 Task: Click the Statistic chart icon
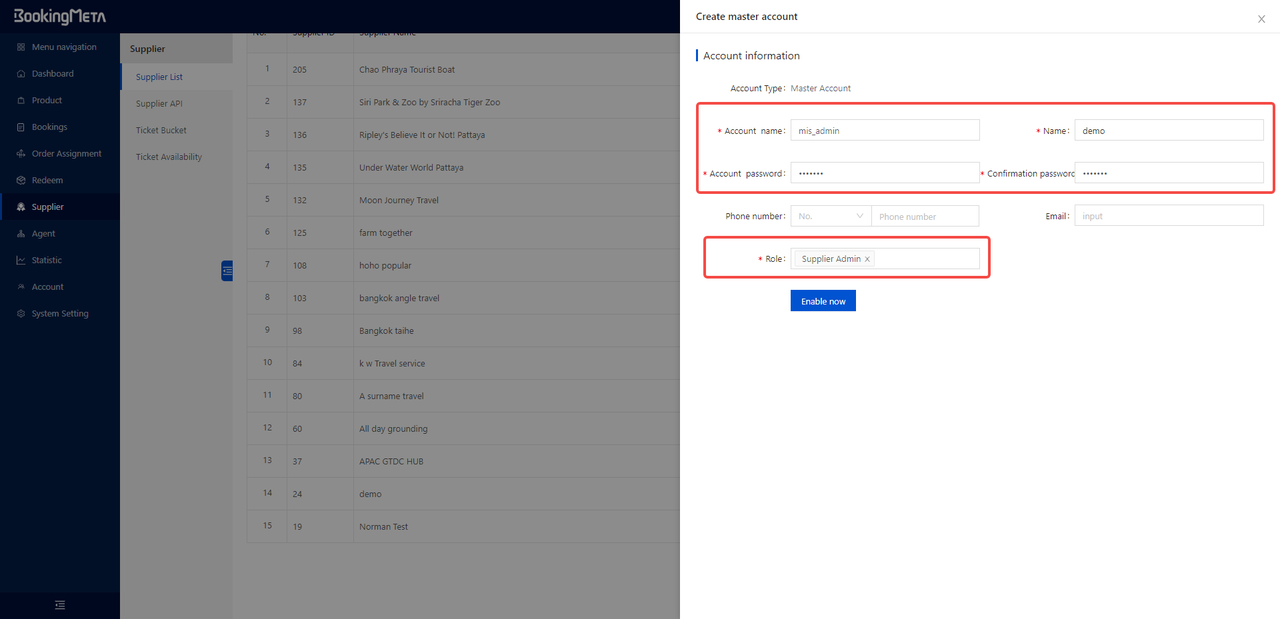[21, 261]
